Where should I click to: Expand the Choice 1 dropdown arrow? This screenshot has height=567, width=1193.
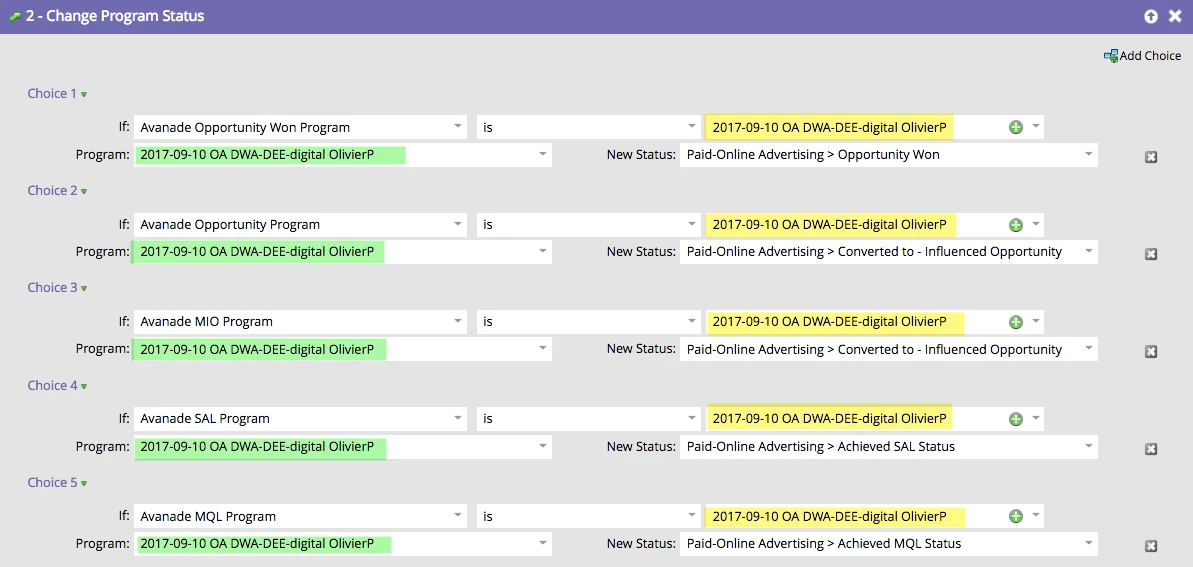coord(84,94)
